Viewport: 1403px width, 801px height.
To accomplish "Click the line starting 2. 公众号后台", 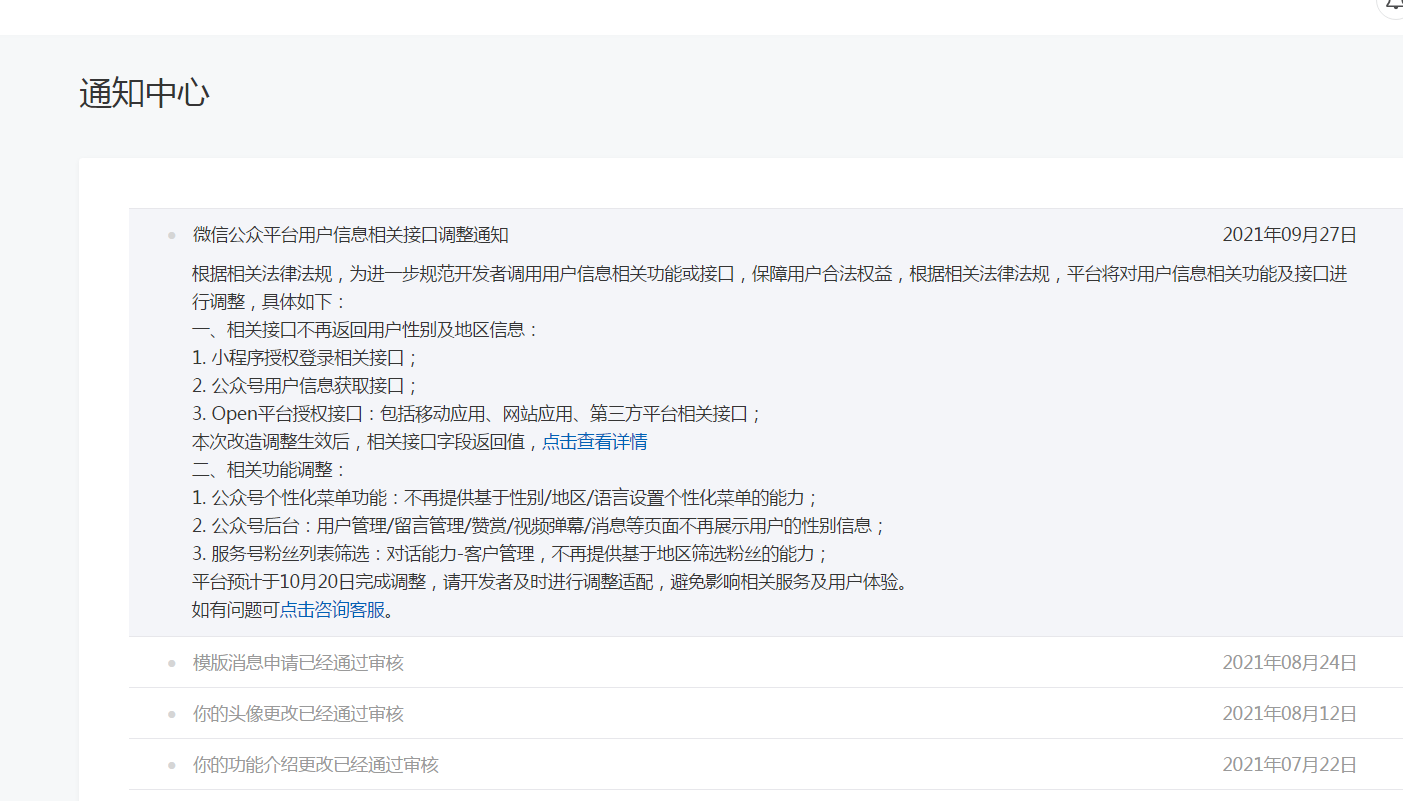I will tap(539, 526).
